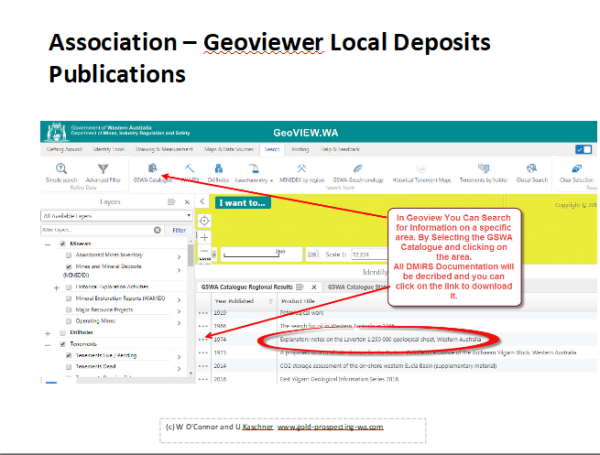Toggle Operating Mines layer checkbox

[x=68, y=321]
